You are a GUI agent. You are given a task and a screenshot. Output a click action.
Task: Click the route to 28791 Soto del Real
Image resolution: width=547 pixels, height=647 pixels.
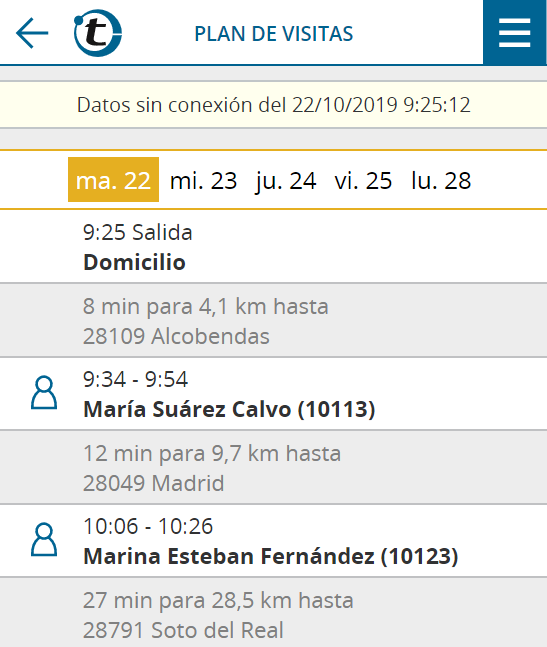tap(274, 613)
